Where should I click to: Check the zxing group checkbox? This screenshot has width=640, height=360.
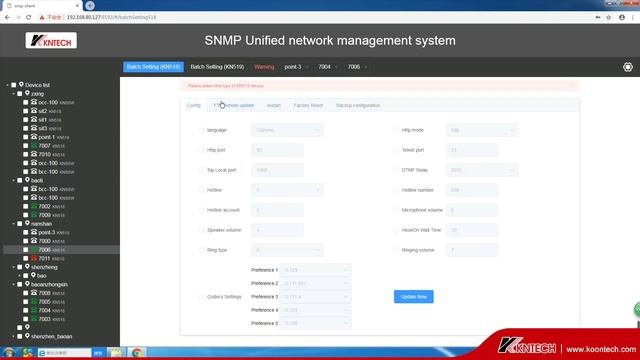tap(20, 93)
